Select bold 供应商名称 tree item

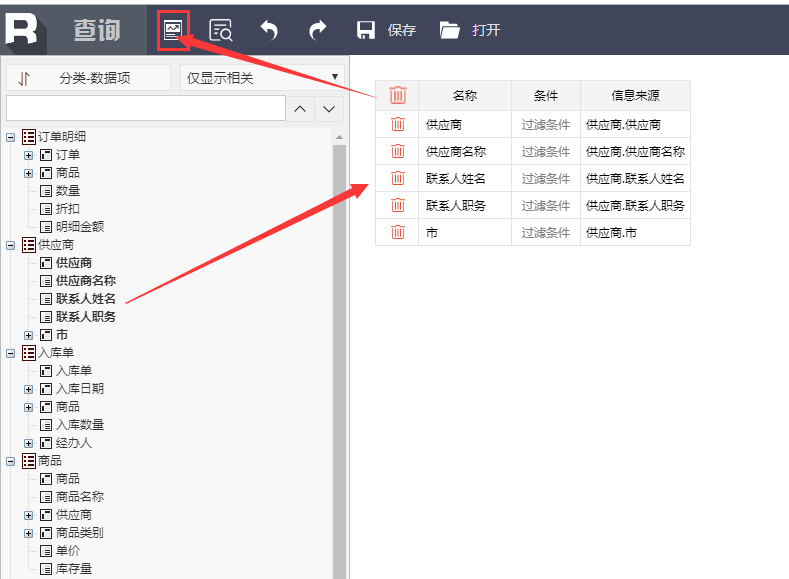tap(86, 281)
